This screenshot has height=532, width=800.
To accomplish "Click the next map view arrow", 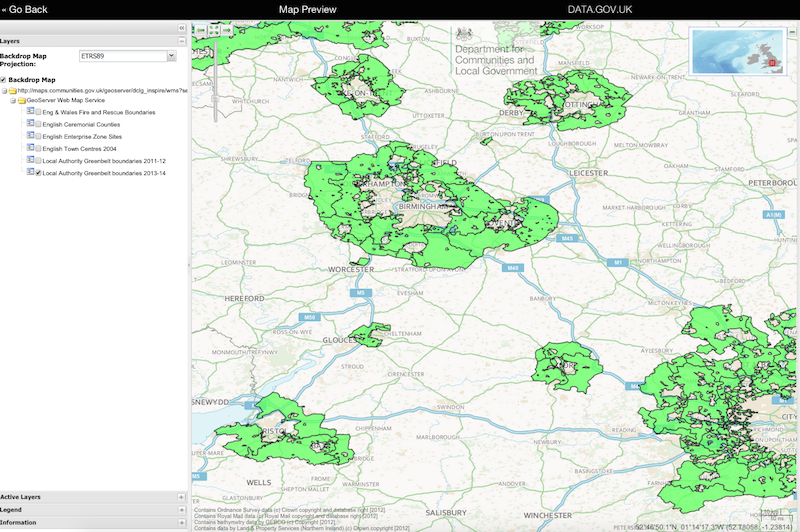I will point(227,30).
